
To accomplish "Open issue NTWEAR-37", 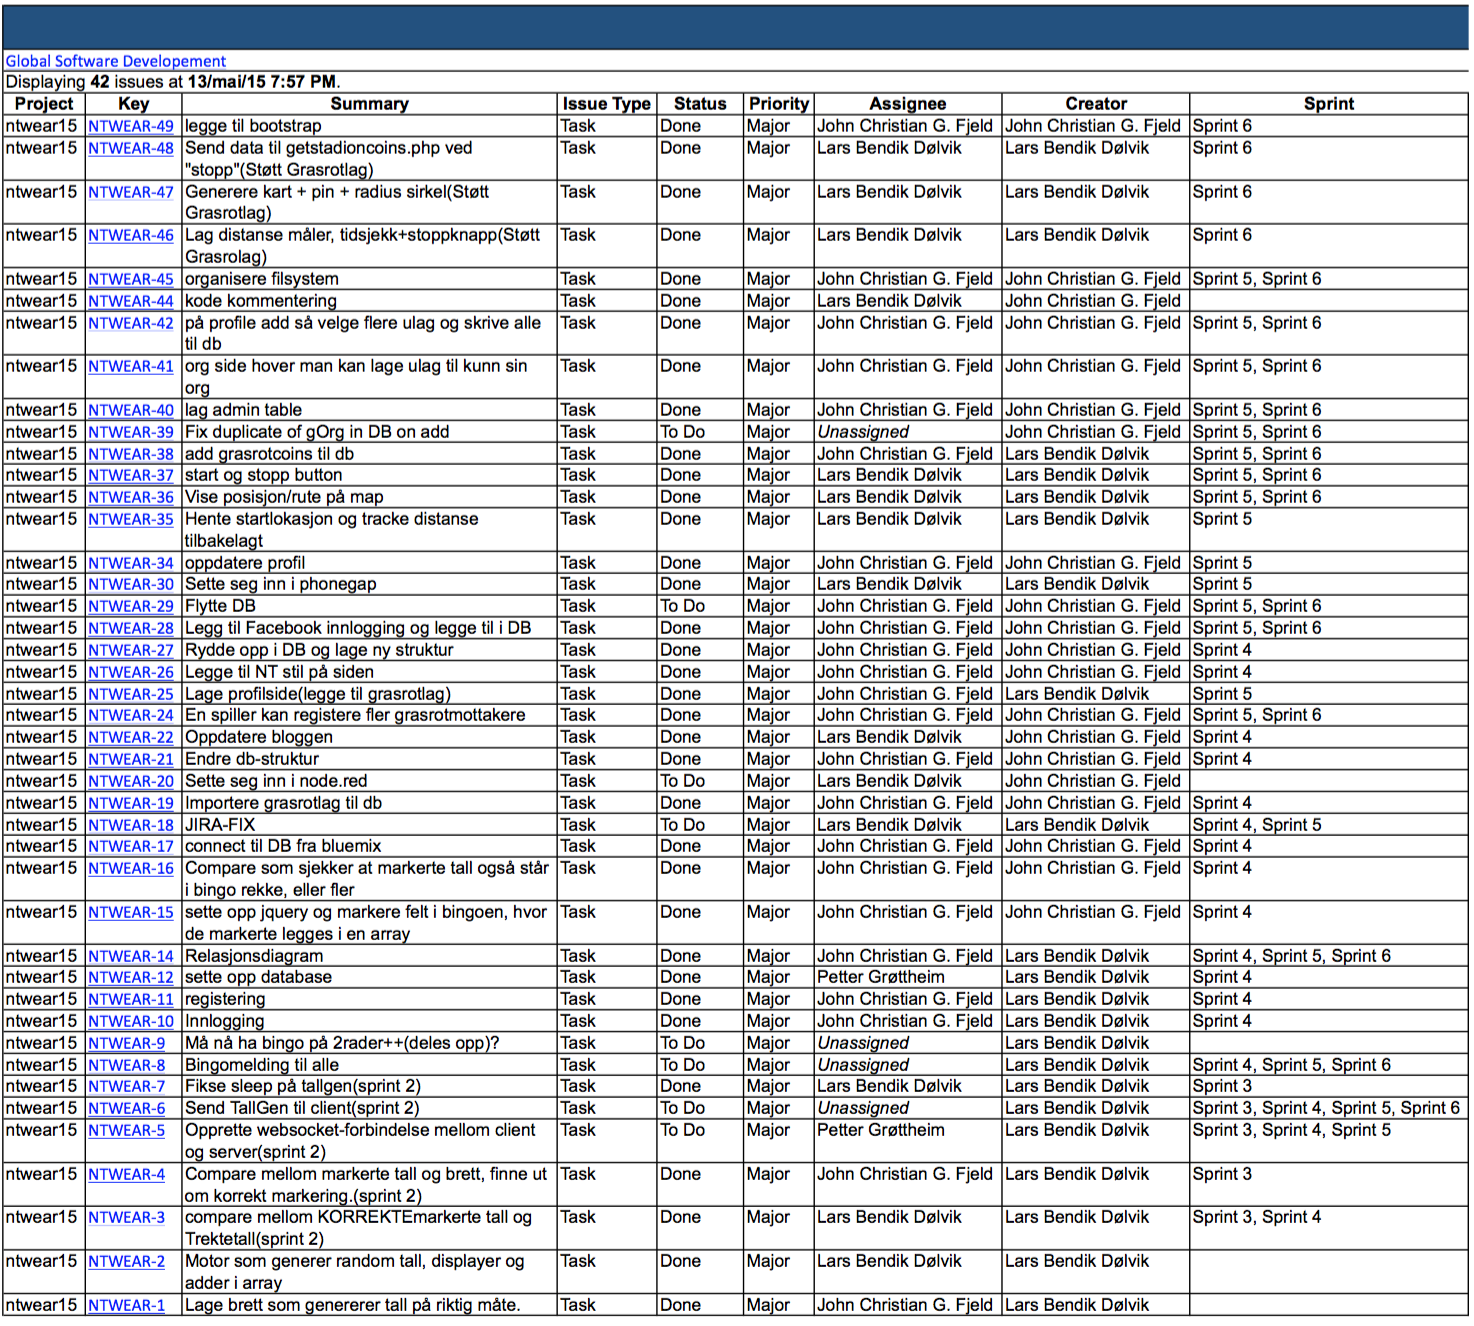I will click(131, 475).
